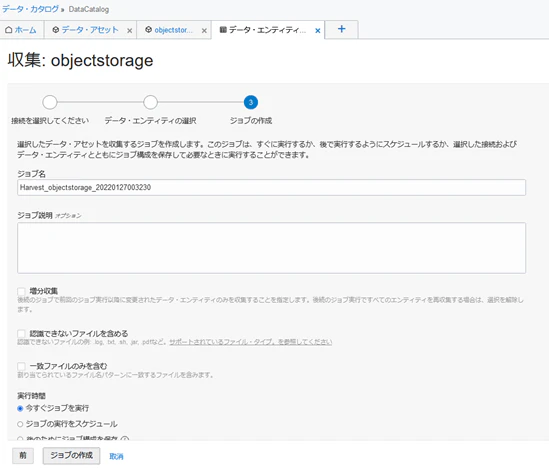The height and width of the screenshot is (473, 549).
Task: Open the plus icon to add a new tab
Action: [341, 29]
